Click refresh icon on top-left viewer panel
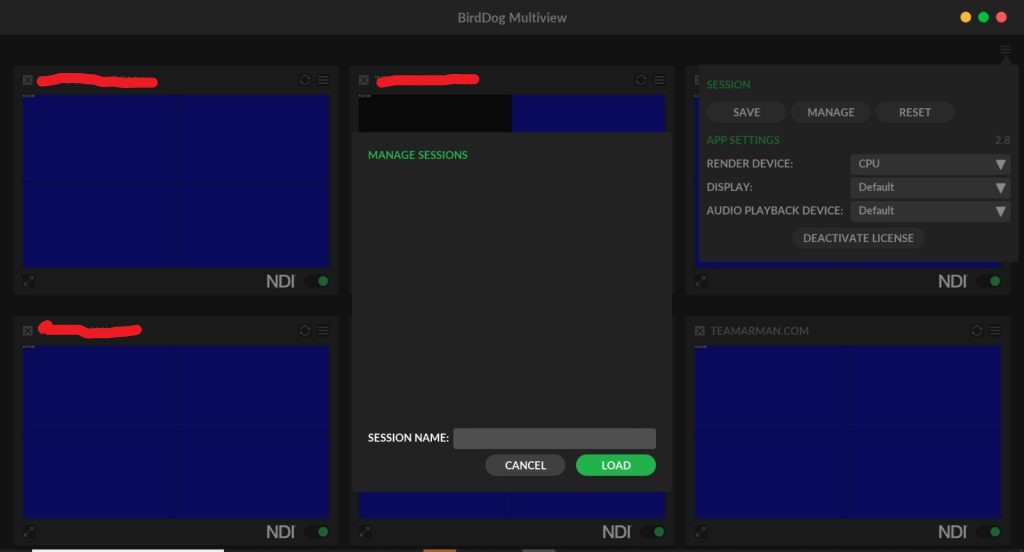The width and height of the screenshot is (1024, 552). click(x=305, y=80)
